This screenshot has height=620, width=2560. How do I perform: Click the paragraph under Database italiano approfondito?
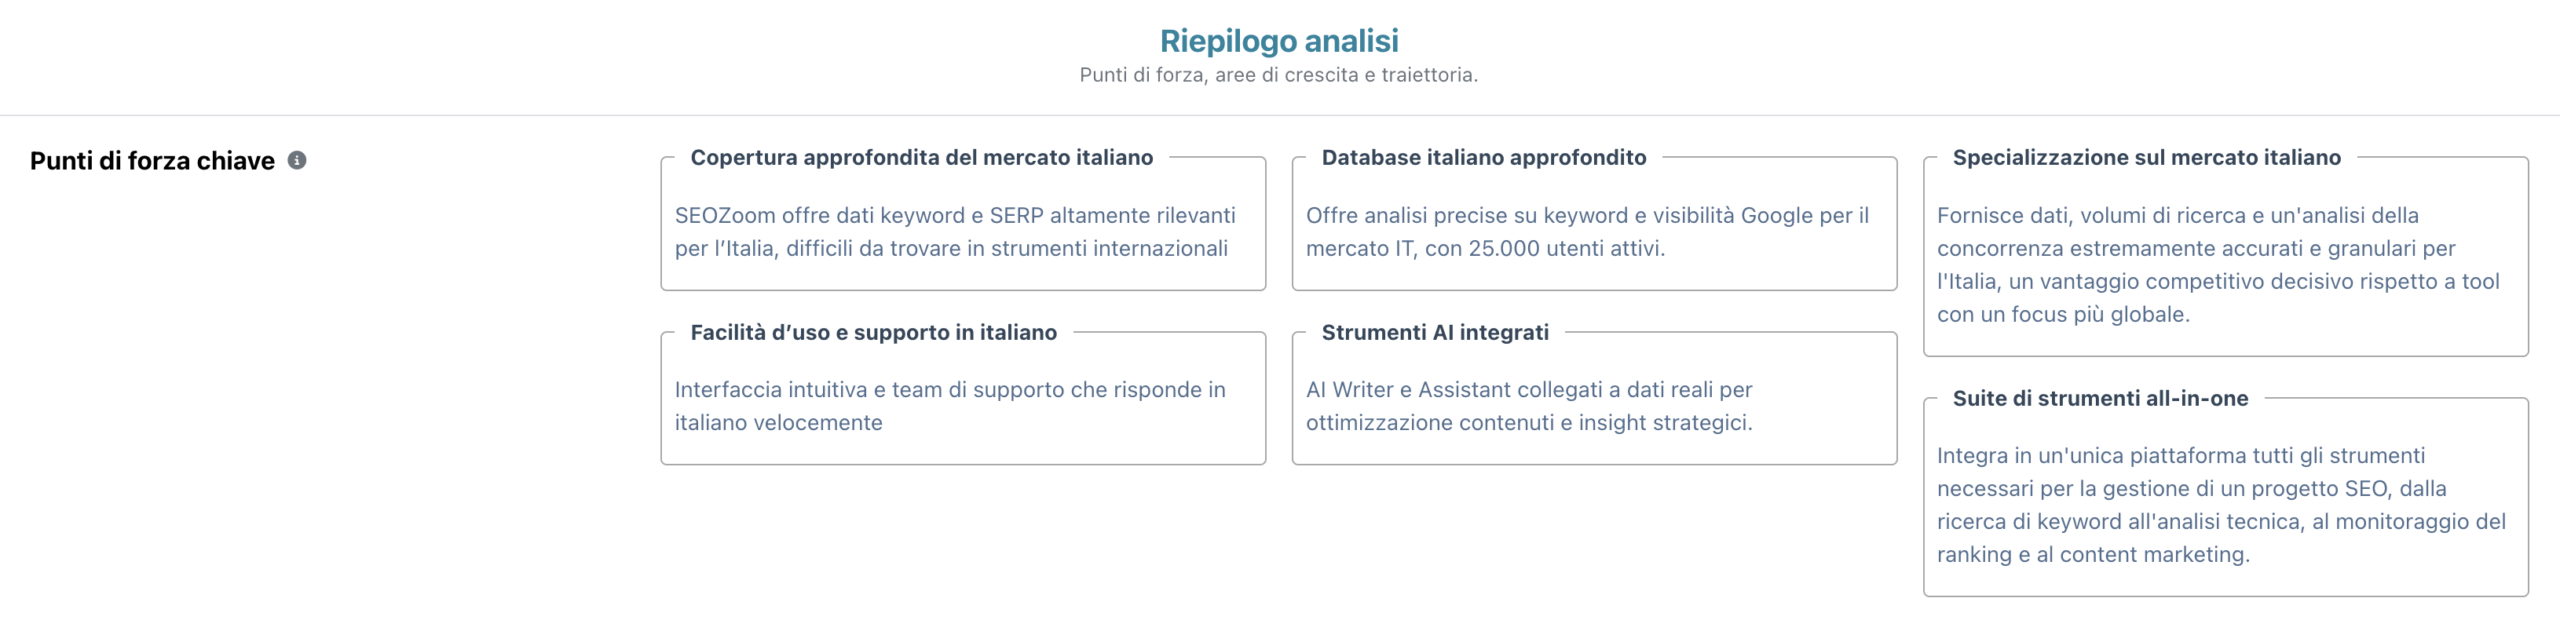coord(1587,232)
